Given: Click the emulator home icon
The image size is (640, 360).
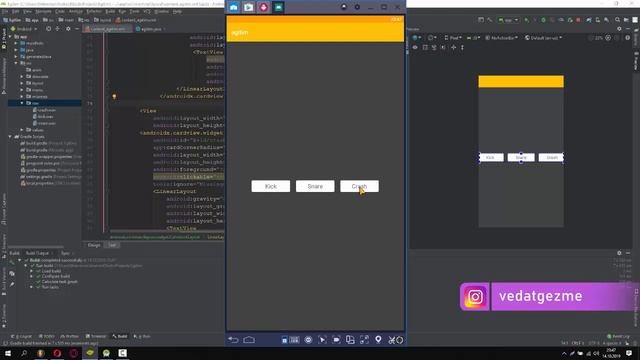Looking at the screenshot, I should coord(249,340).
